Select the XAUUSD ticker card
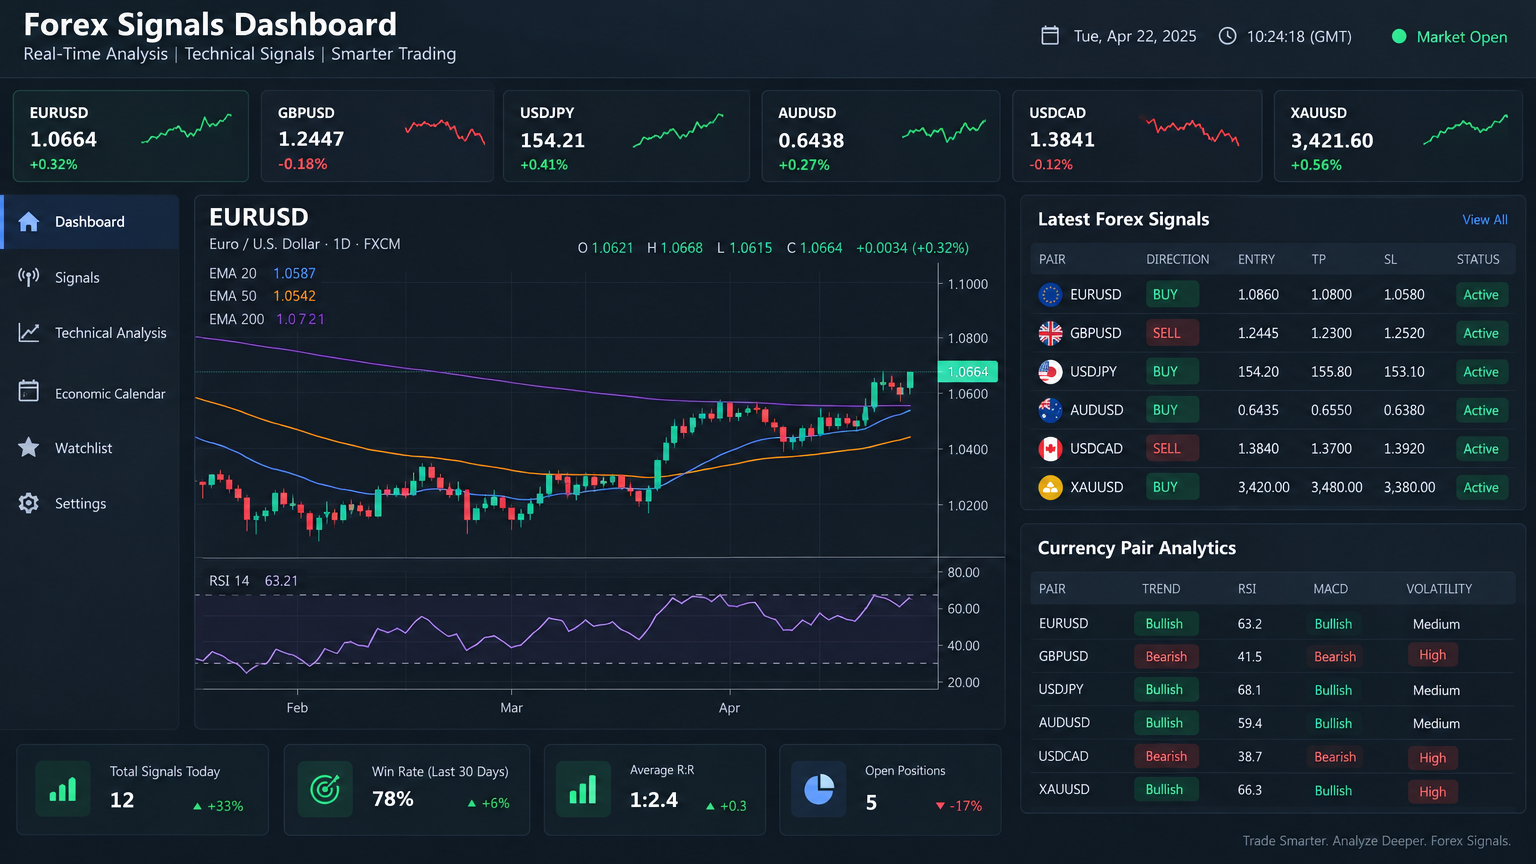The width and height of the screenshot is (1536, 864). click(1398, 136)
